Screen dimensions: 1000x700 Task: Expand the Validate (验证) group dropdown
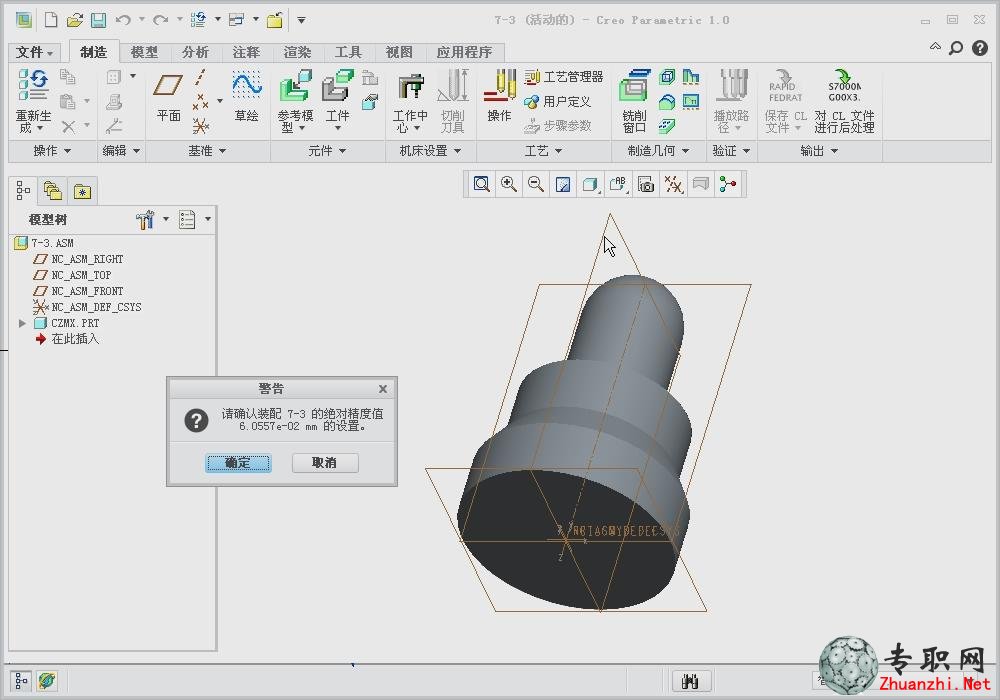(731, 151)
